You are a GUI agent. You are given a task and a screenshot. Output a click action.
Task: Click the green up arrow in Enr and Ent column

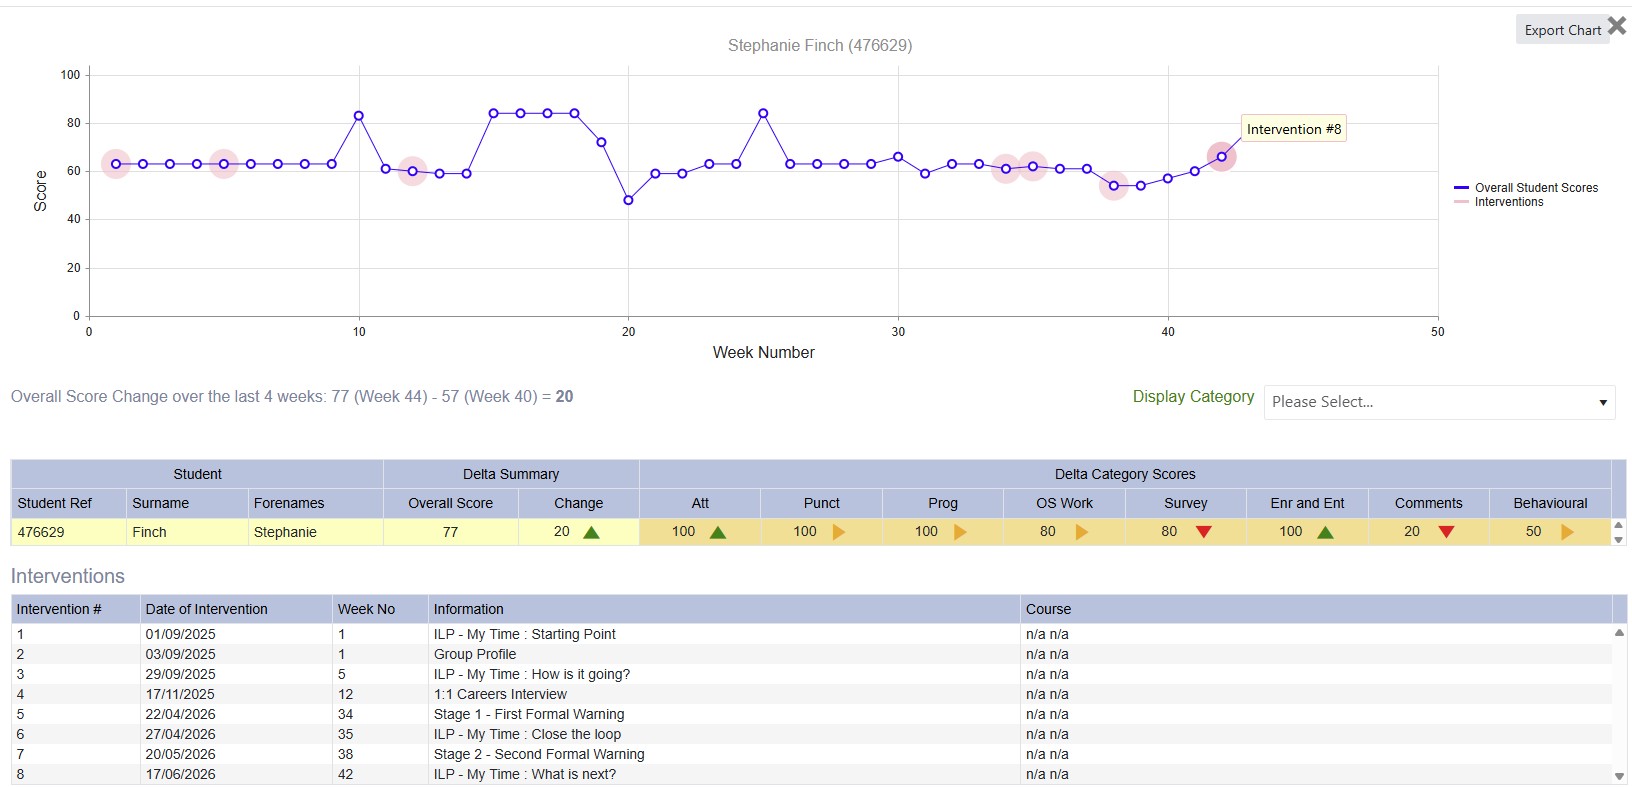coord(1325,532)
